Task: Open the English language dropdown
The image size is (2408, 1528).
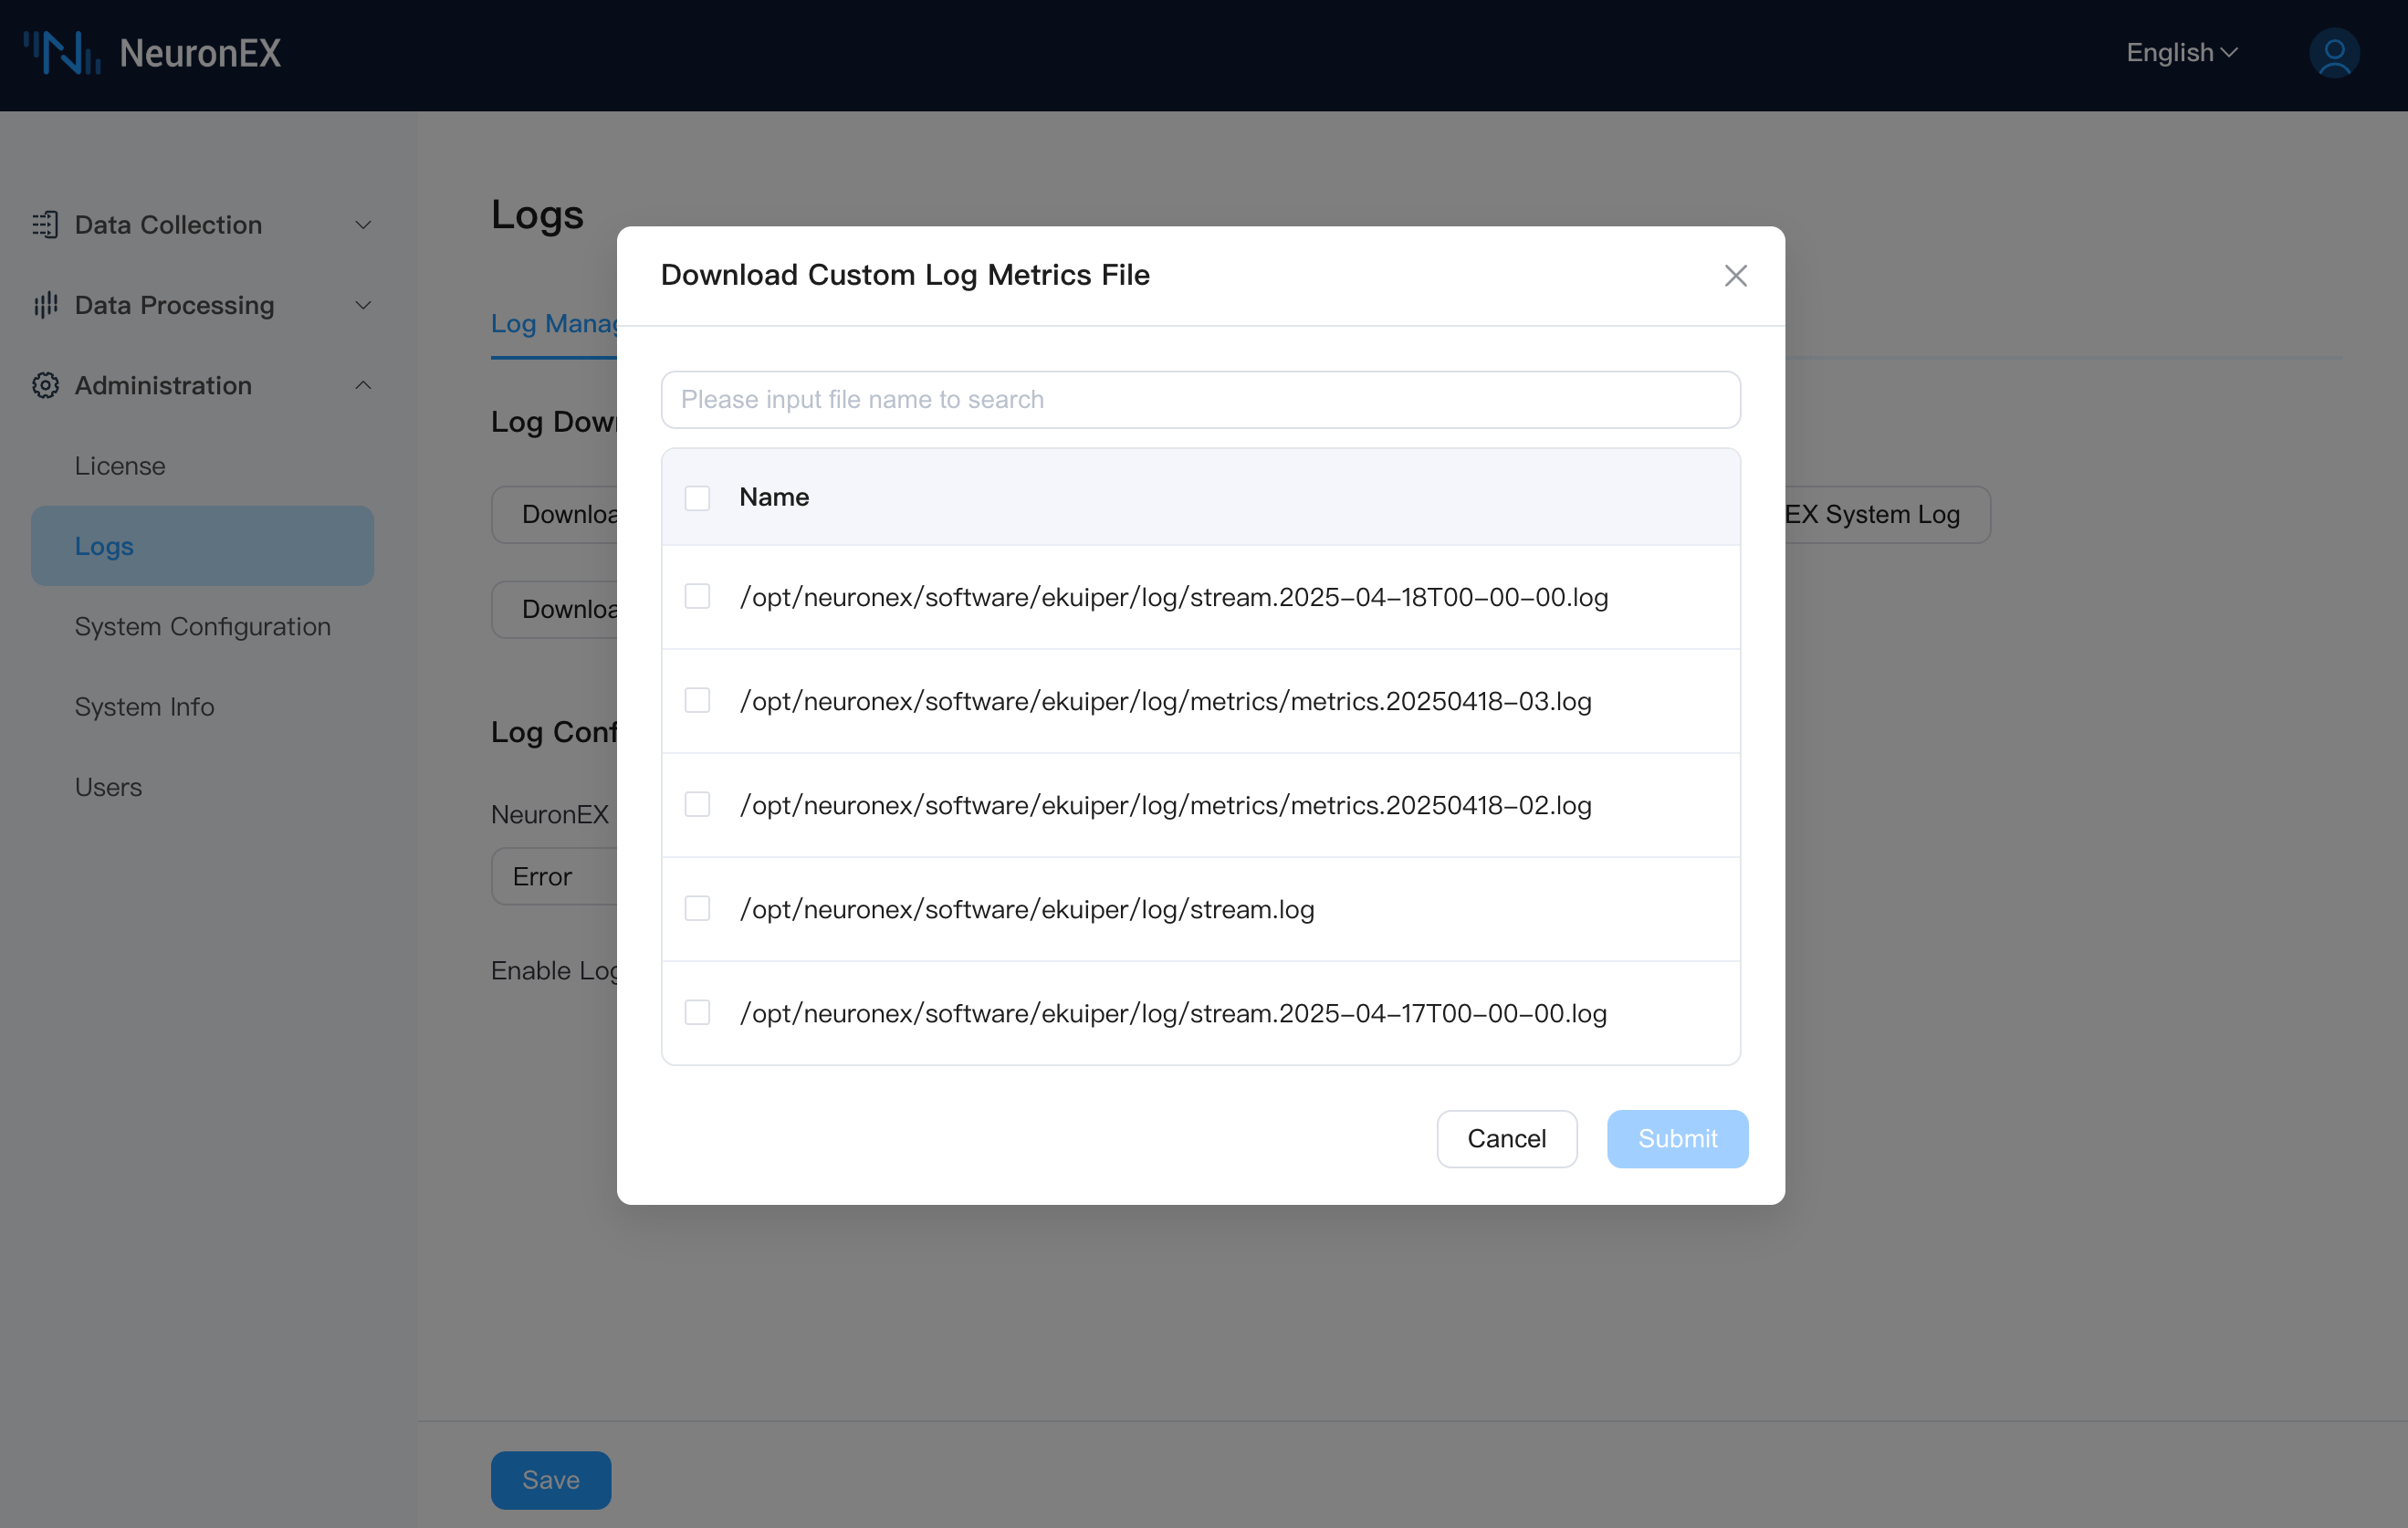Action: pyautogui.click(x=2181, y=53)
